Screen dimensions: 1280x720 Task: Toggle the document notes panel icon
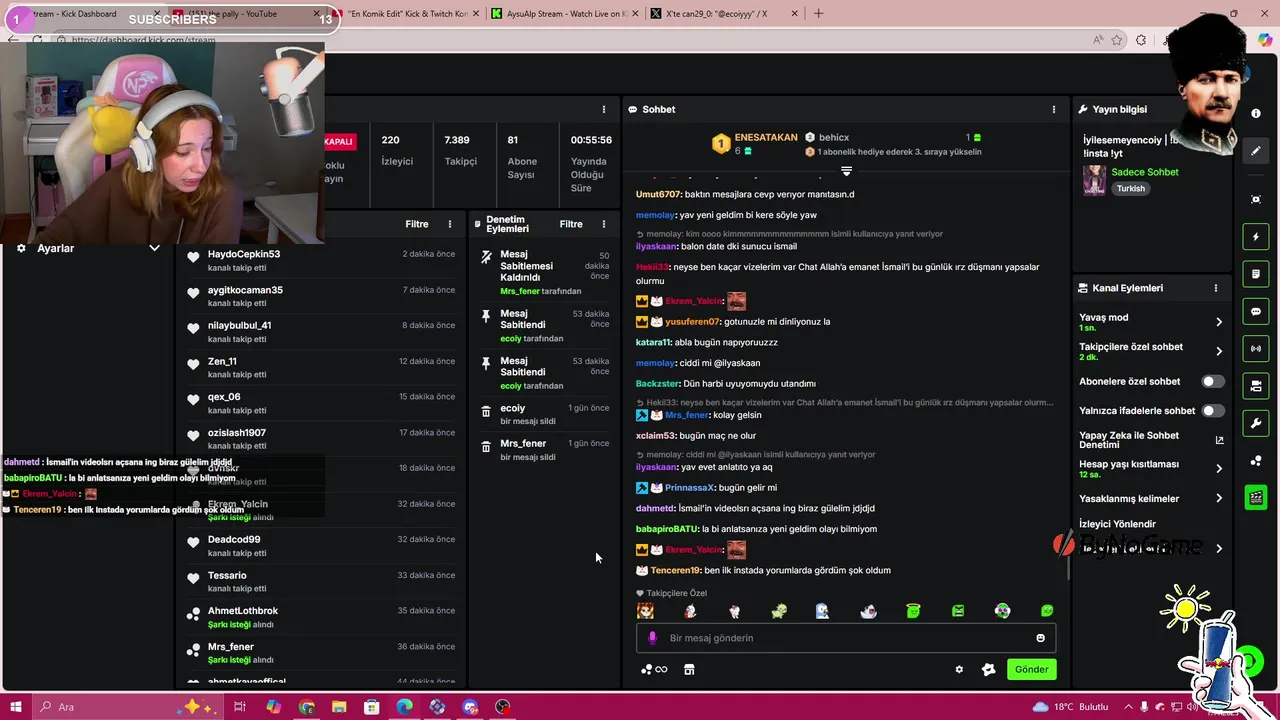(x=1256, y=274)
